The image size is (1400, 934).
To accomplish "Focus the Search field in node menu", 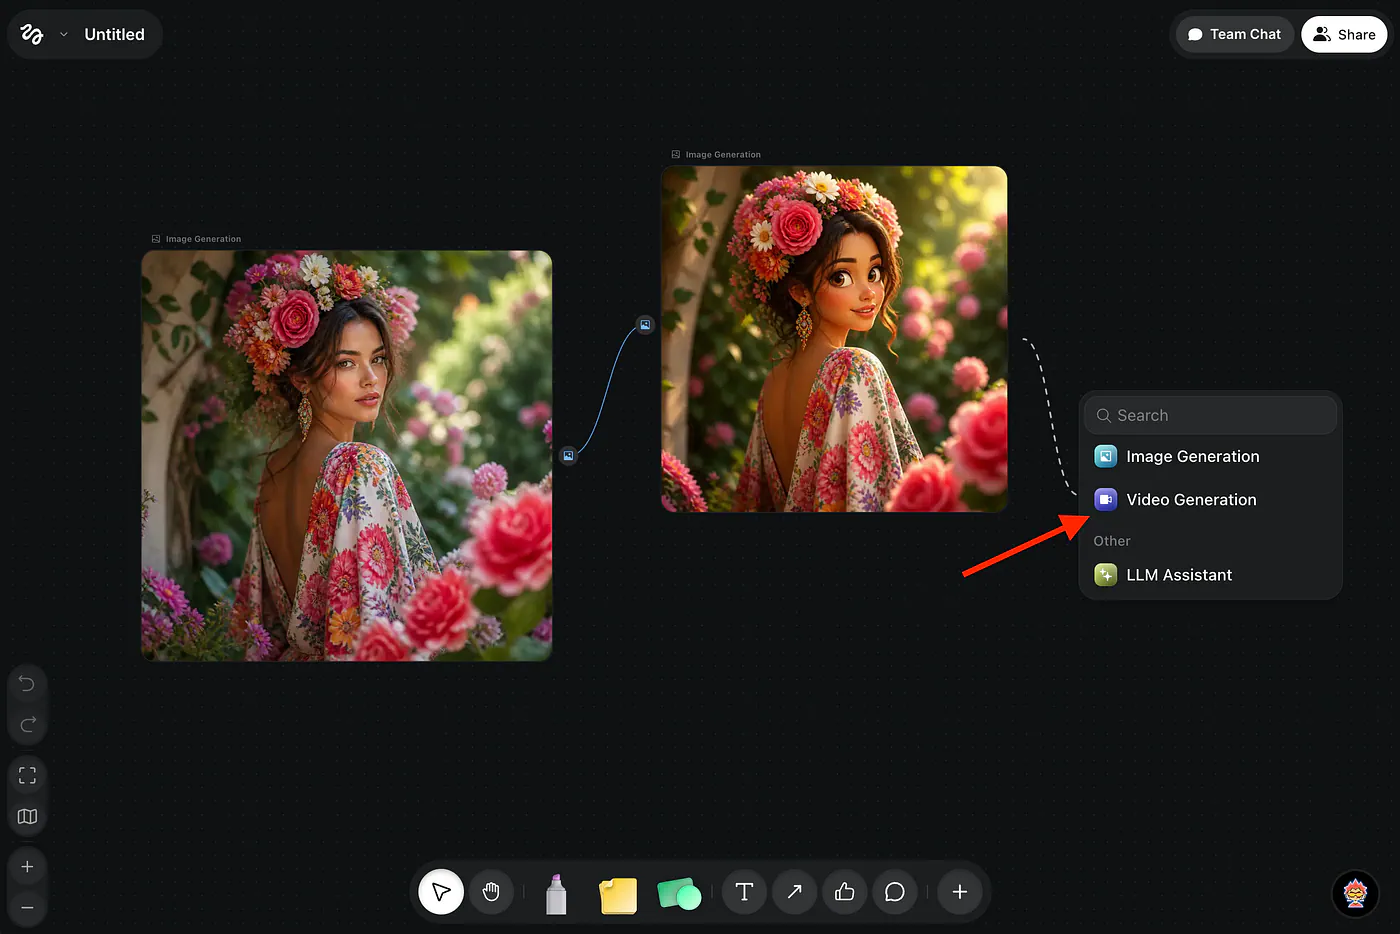I will coord(1210,415).
